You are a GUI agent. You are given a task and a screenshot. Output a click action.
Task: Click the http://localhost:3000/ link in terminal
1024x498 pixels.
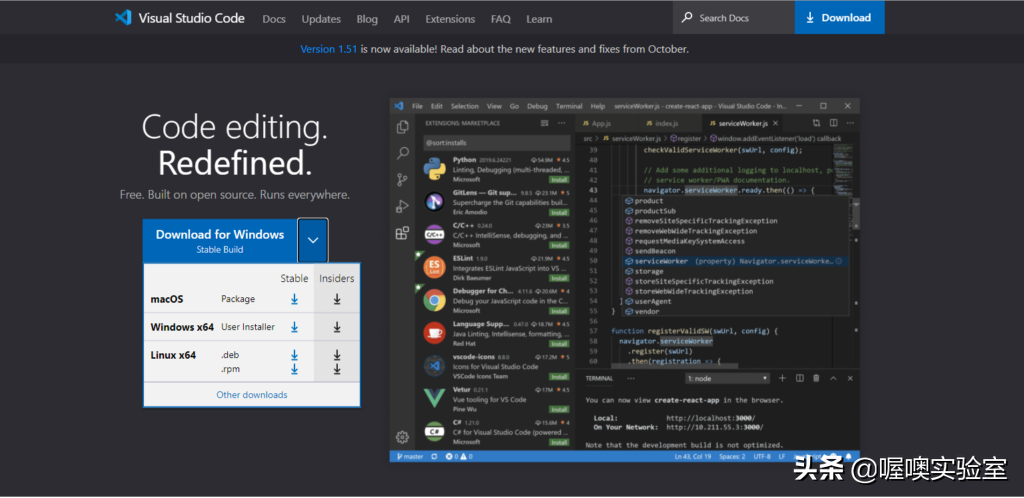coord(711,418)
